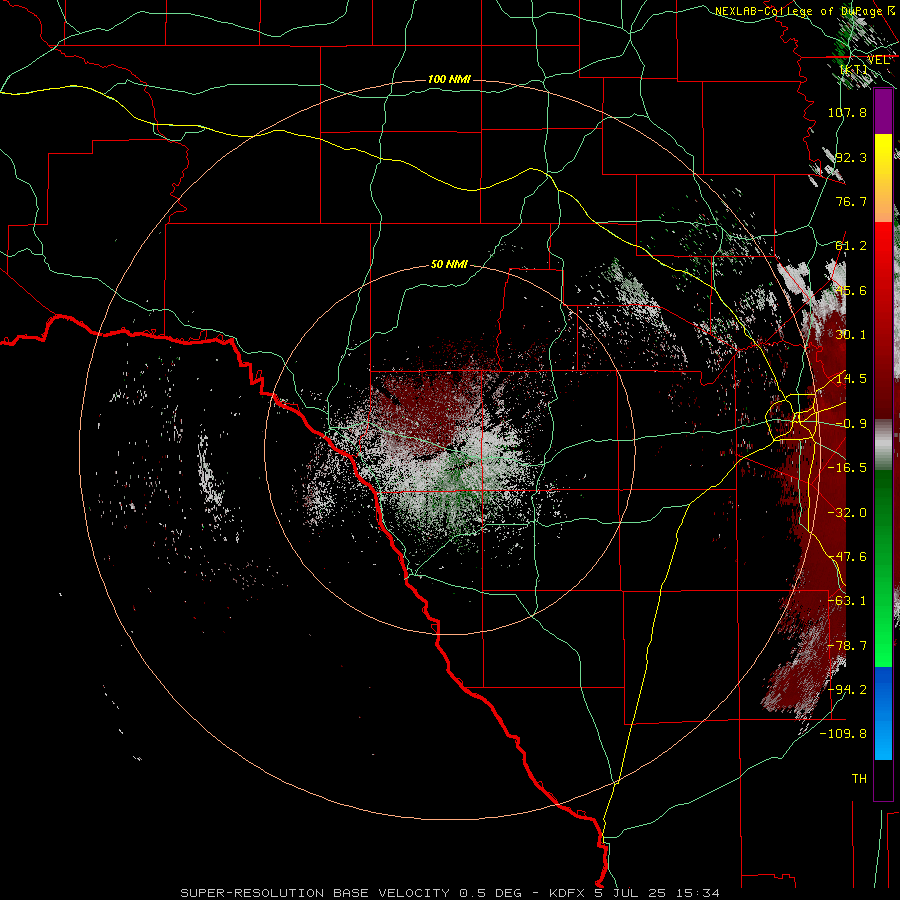This screenshot has height=900, width=900.
Task: Click the 30.1 velocity scale label
Action: (x=851, y=335)
